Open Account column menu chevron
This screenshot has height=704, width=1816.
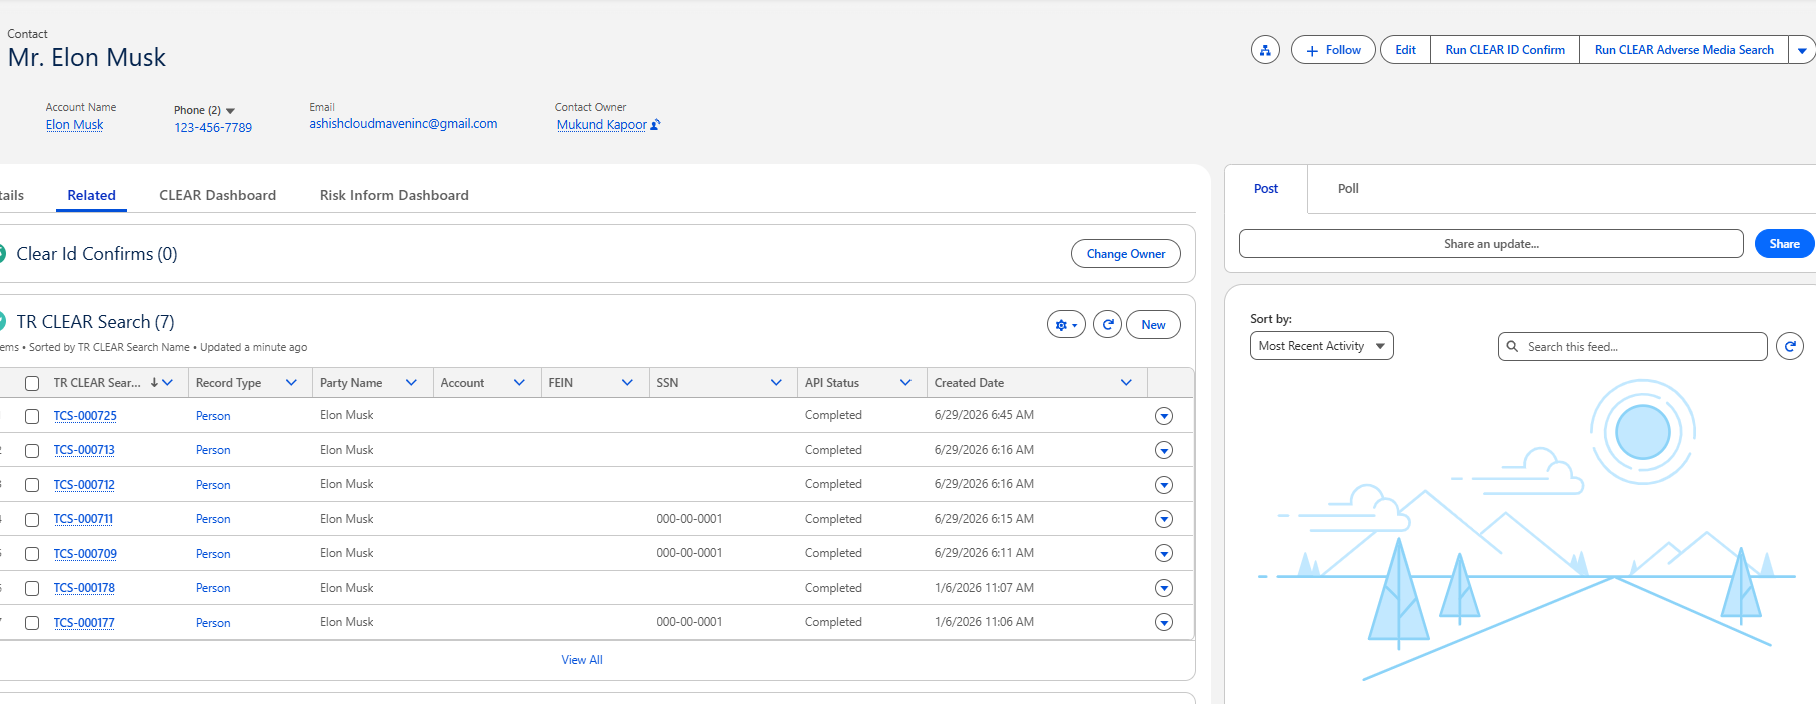tap(519, 383)
